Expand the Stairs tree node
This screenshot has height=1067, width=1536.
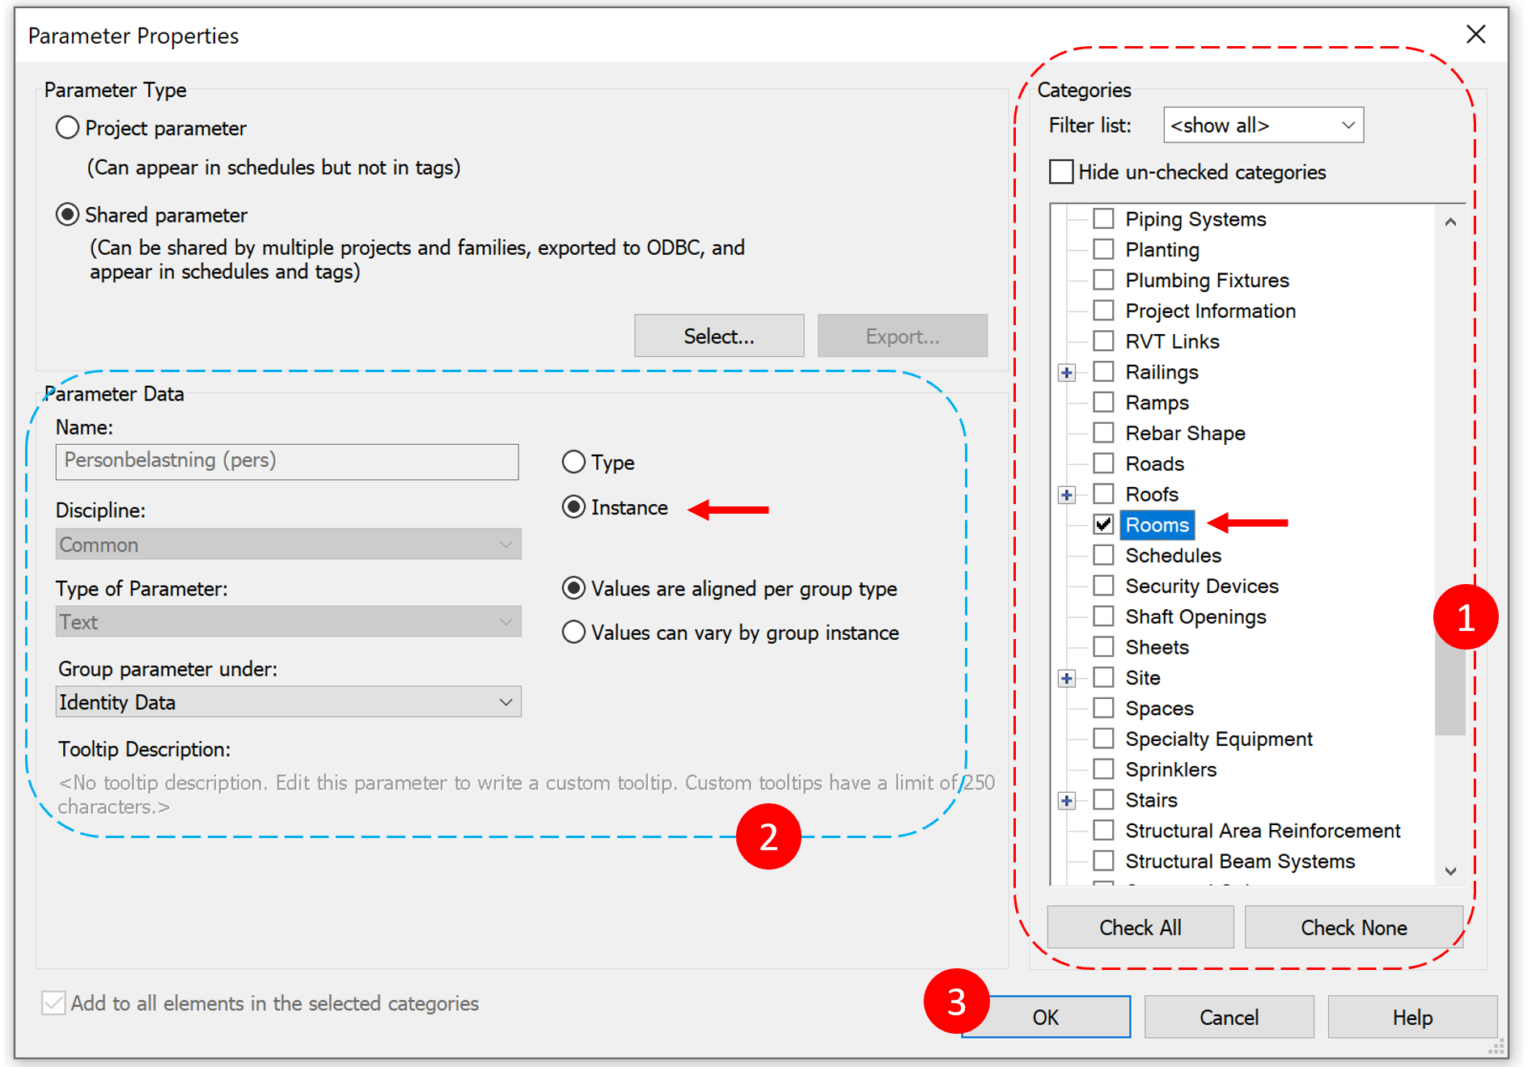(x=1067, y=801)
